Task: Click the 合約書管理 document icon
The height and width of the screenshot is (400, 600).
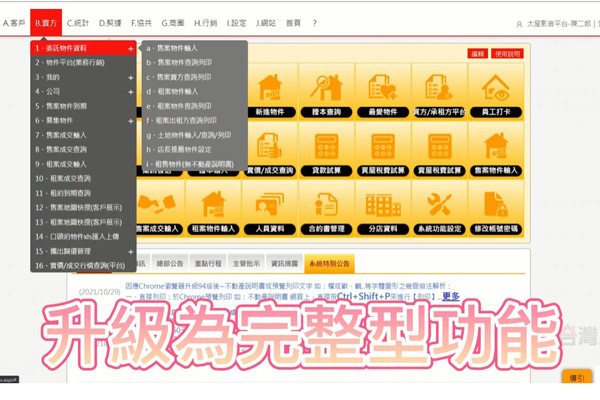Action: tap(327, 205)
